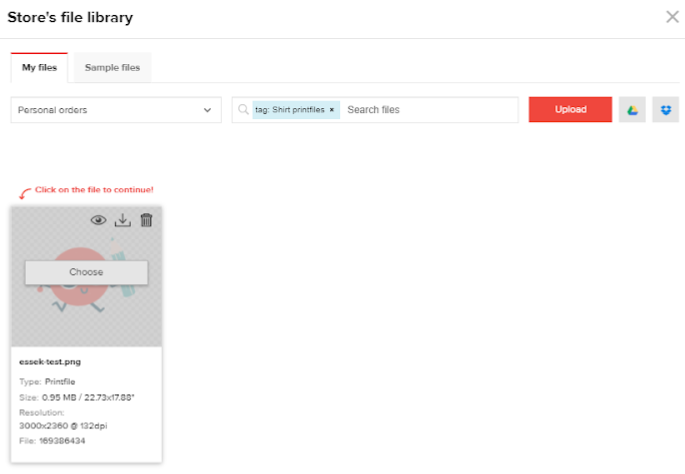Import from Dropbox icon
The width and height of the screenshot is (685, 474).
coord(666,110)
